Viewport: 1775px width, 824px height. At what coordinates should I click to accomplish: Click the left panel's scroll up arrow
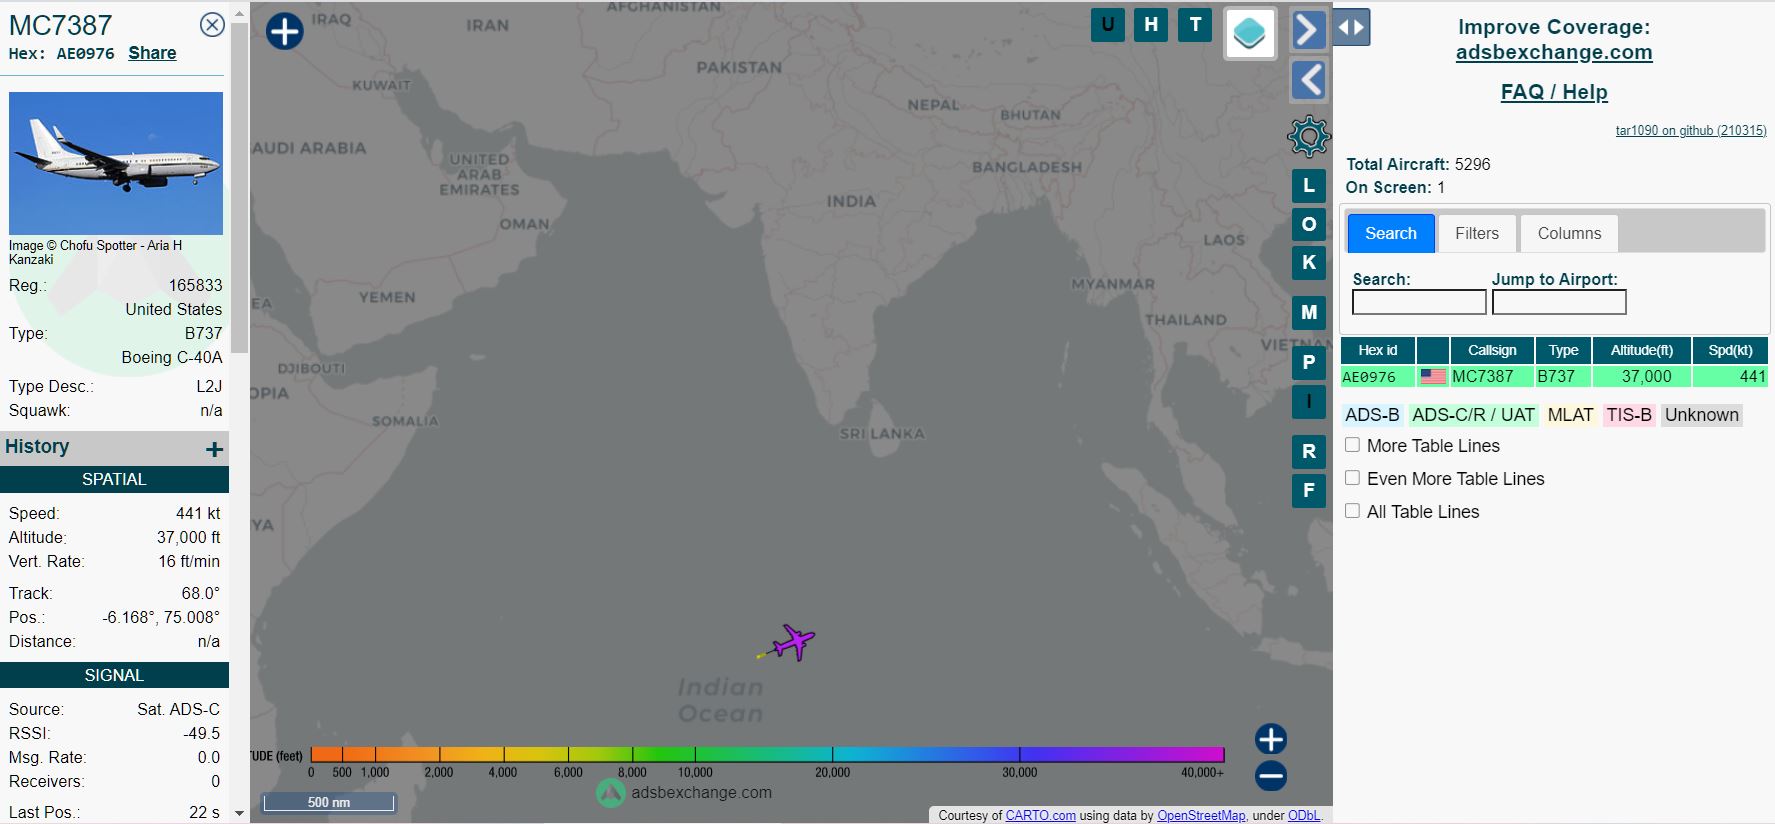(x=239, y=15)
